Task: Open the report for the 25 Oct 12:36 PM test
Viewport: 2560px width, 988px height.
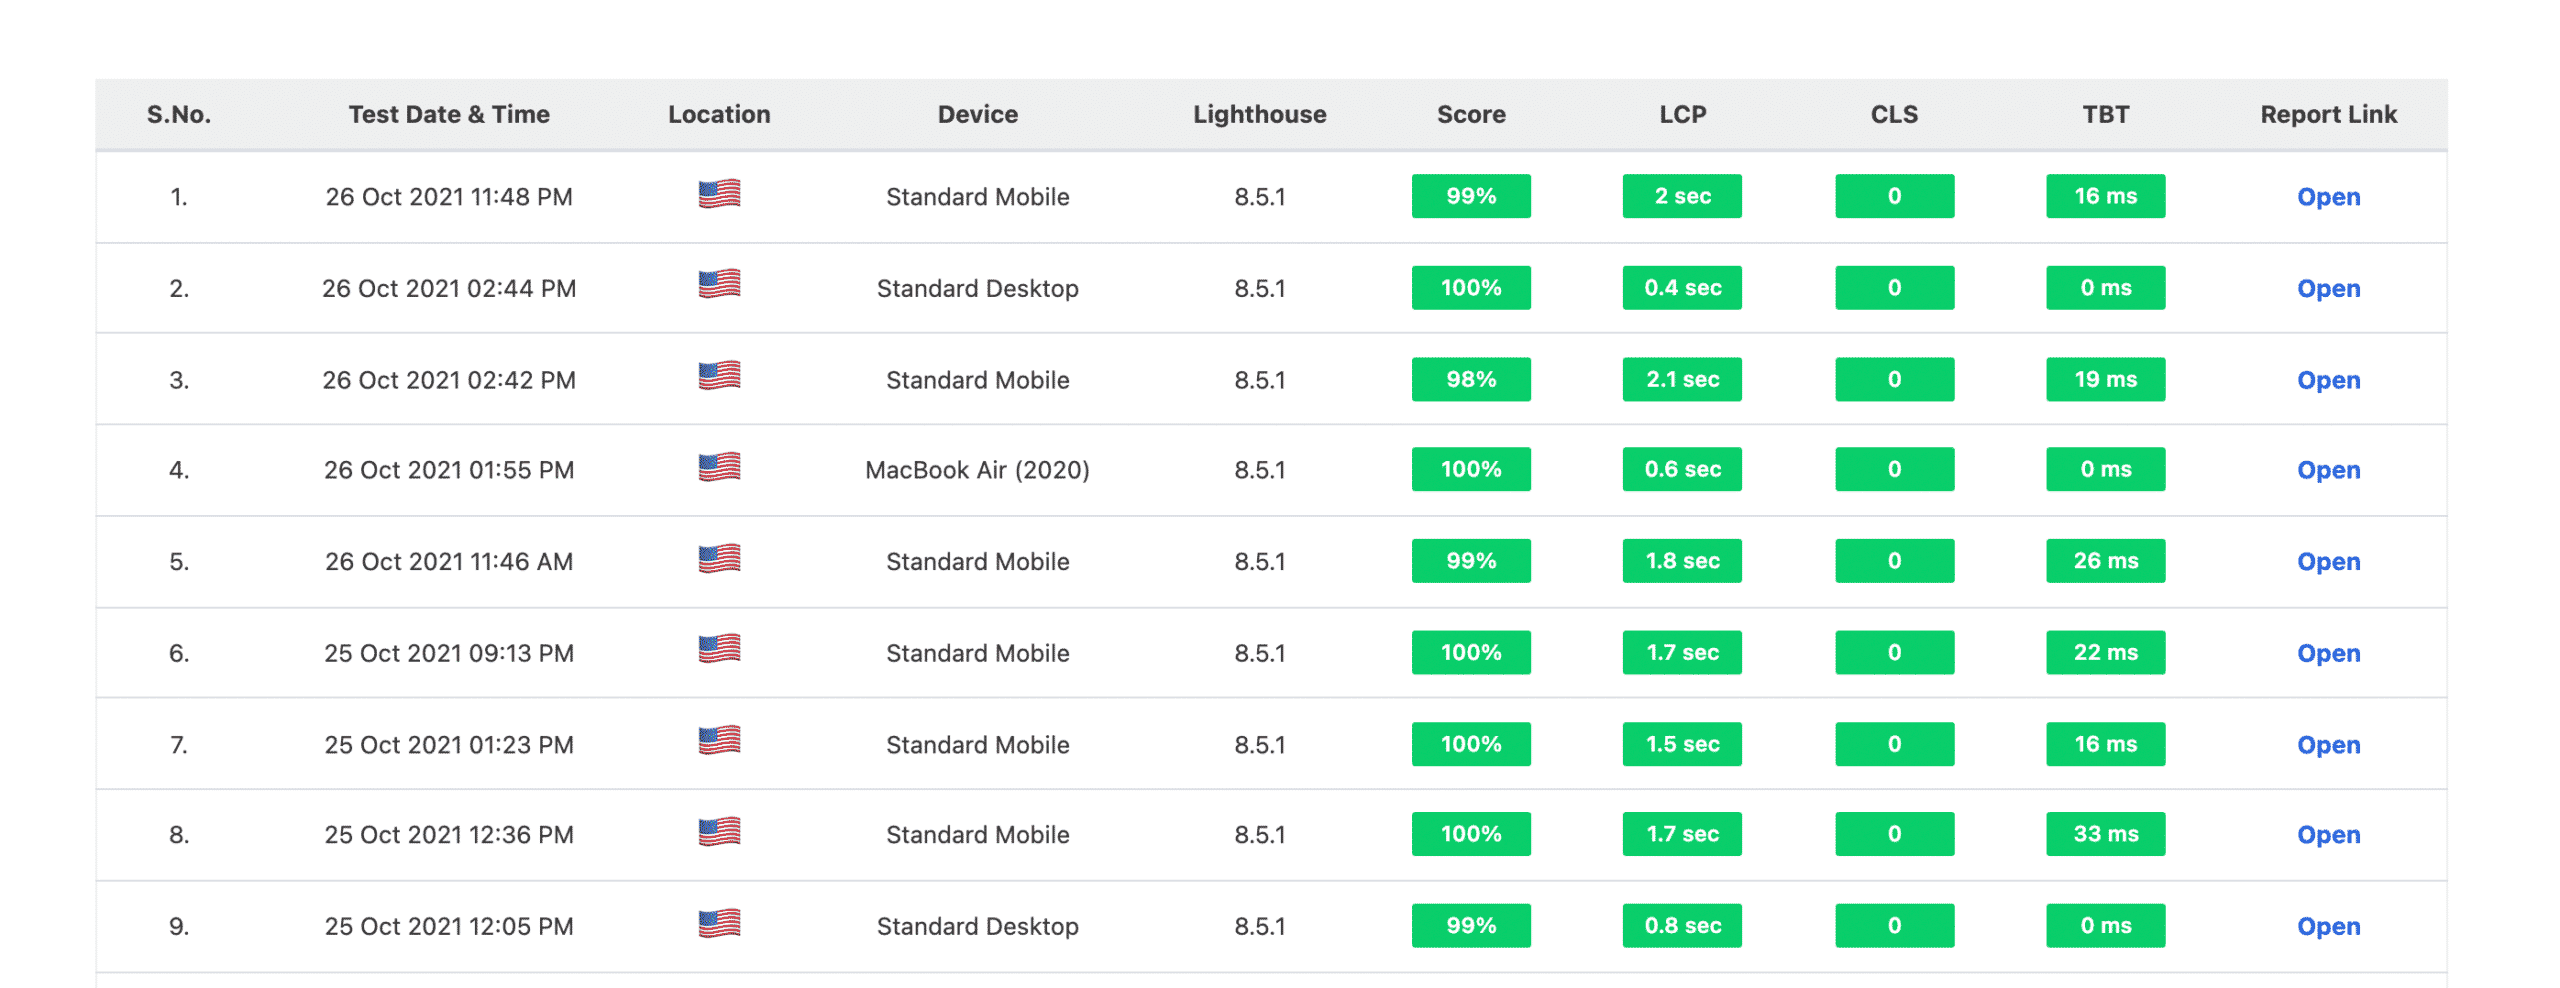Action: pyautogui.click(x=2328, y=835)
